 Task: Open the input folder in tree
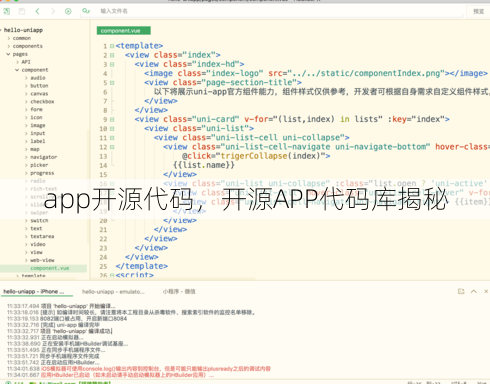pos(38,133)
